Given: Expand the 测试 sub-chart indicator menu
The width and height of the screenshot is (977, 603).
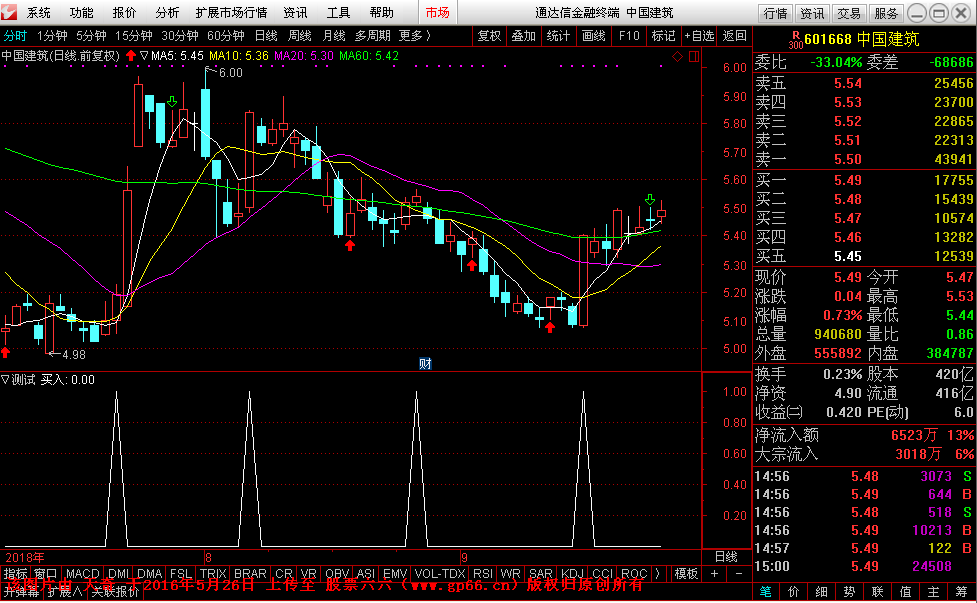Looking at the screenshot, I should 5,380.
